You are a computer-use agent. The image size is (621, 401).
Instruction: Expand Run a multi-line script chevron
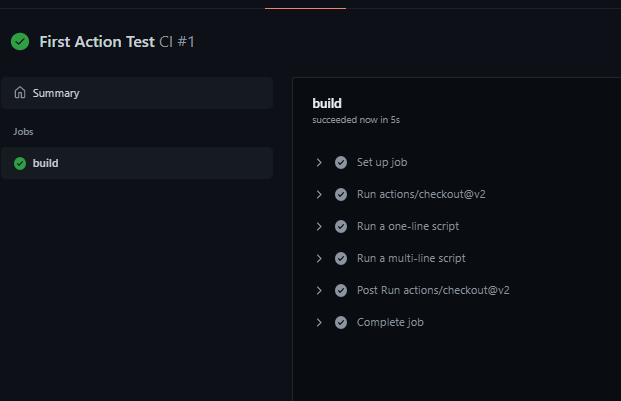tap(319, 258)
